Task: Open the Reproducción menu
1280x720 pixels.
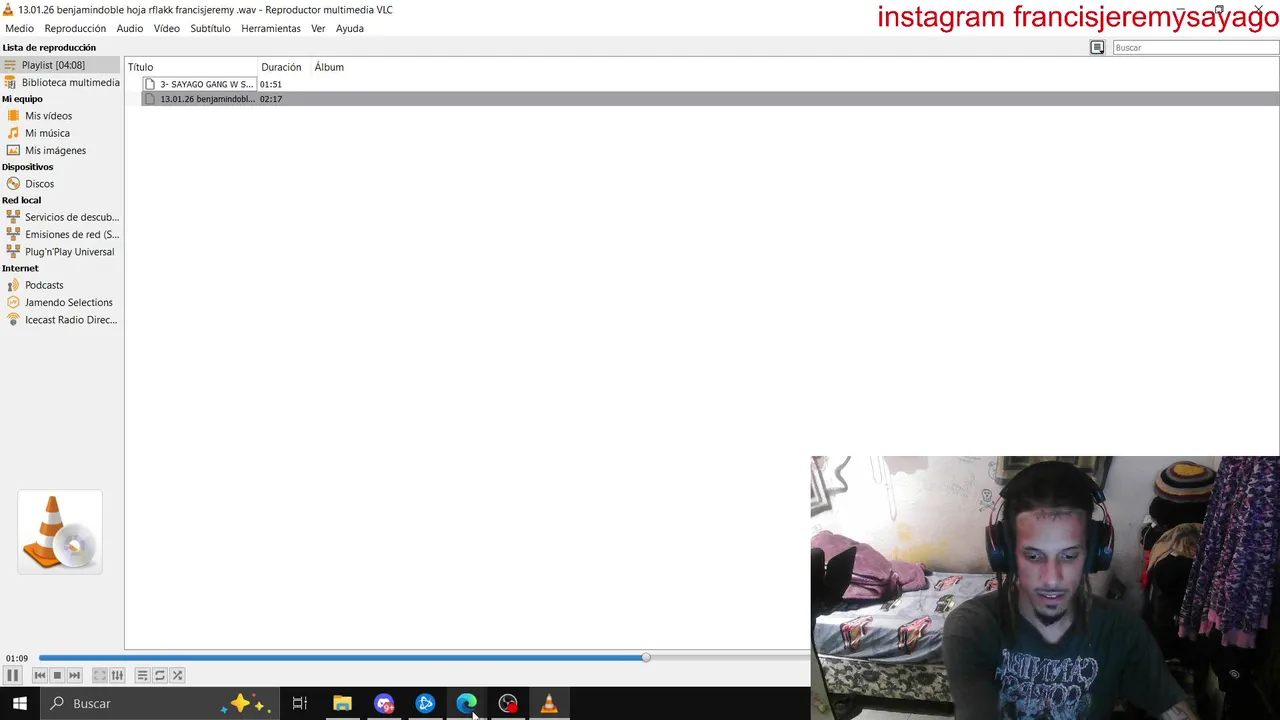Action: [x=75, y=28]
